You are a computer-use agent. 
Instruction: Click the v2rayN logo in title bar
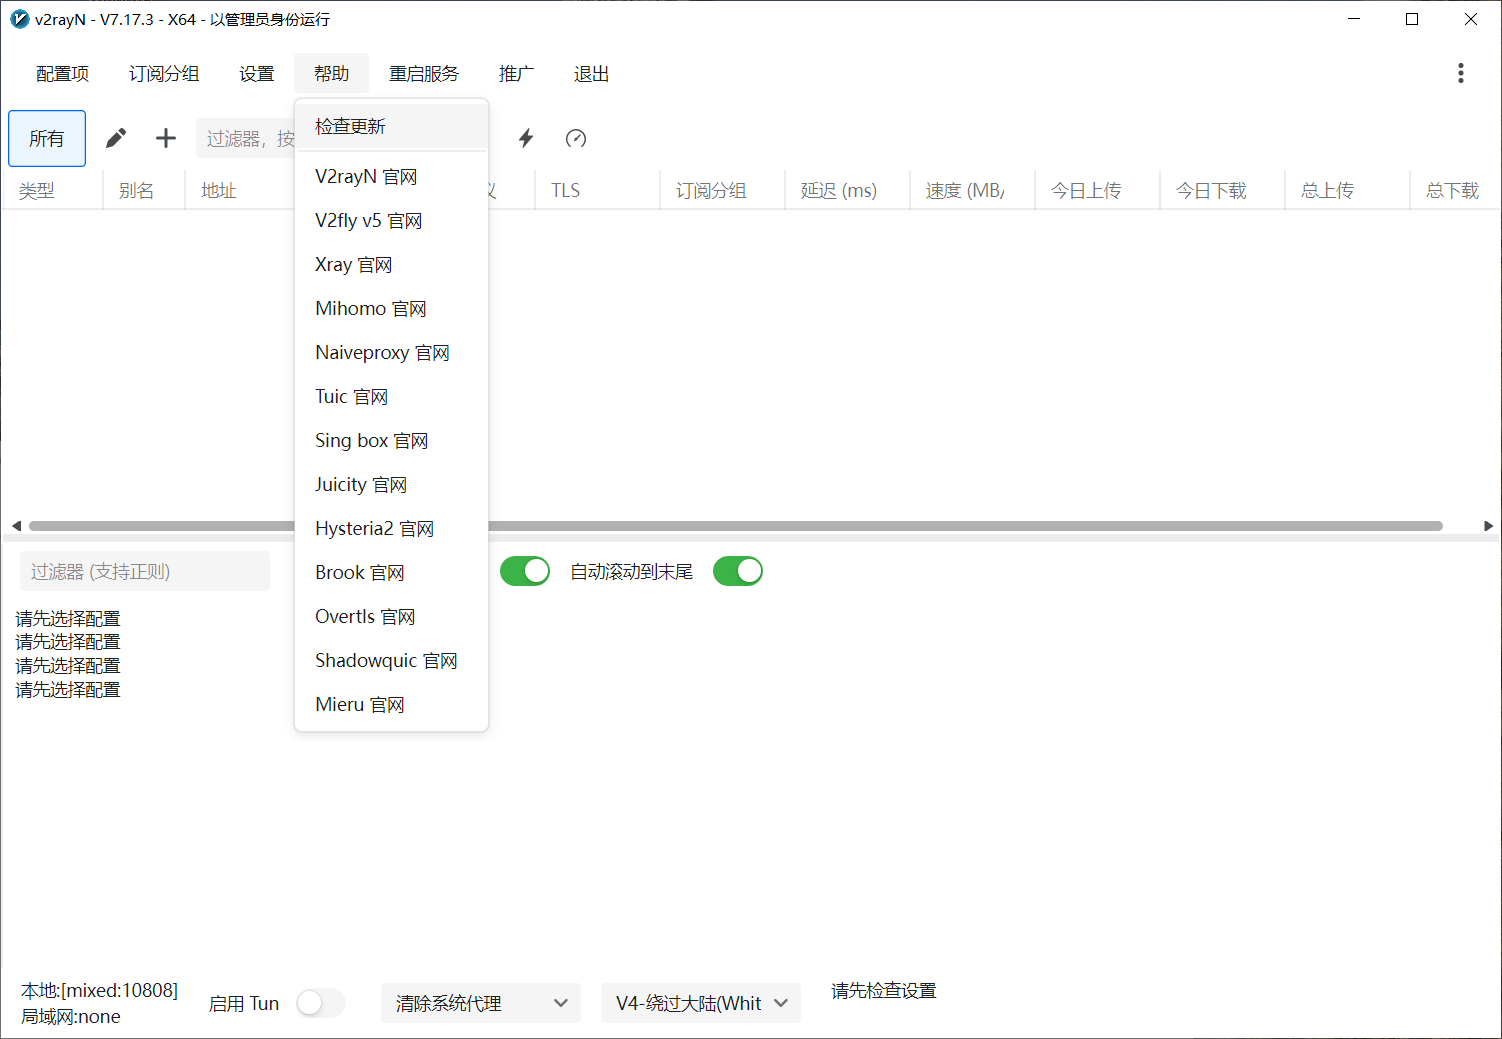(x=19, y=19)
